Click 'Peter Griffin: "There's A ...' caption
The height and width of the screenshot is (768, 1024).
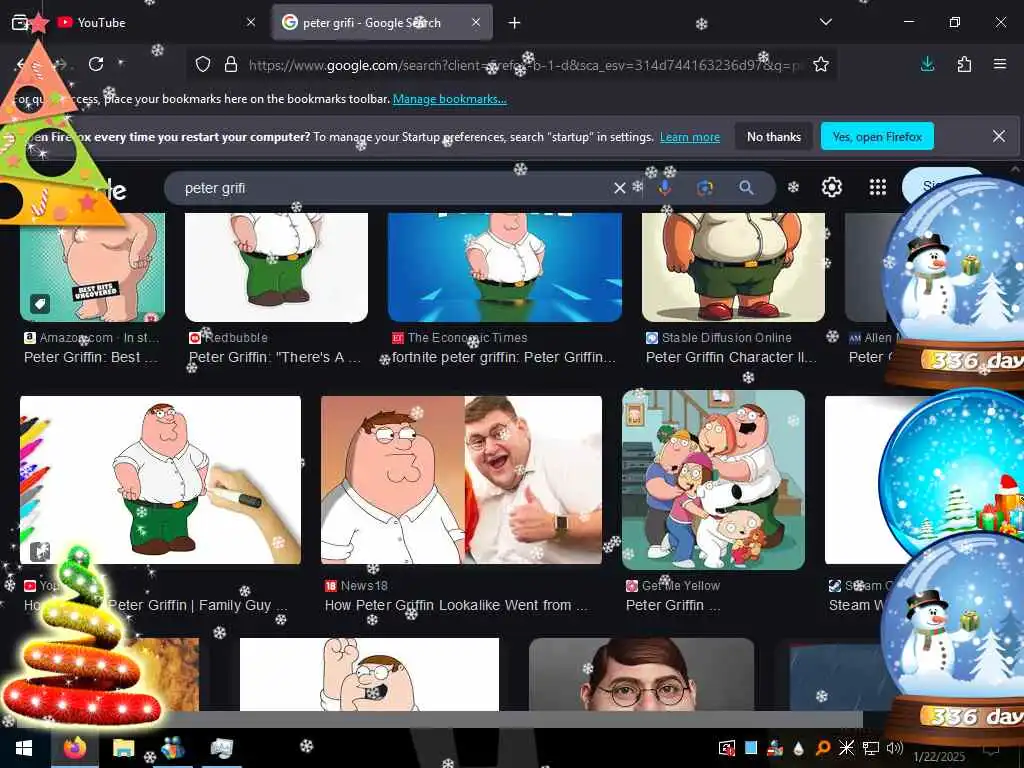pos(275,357)
